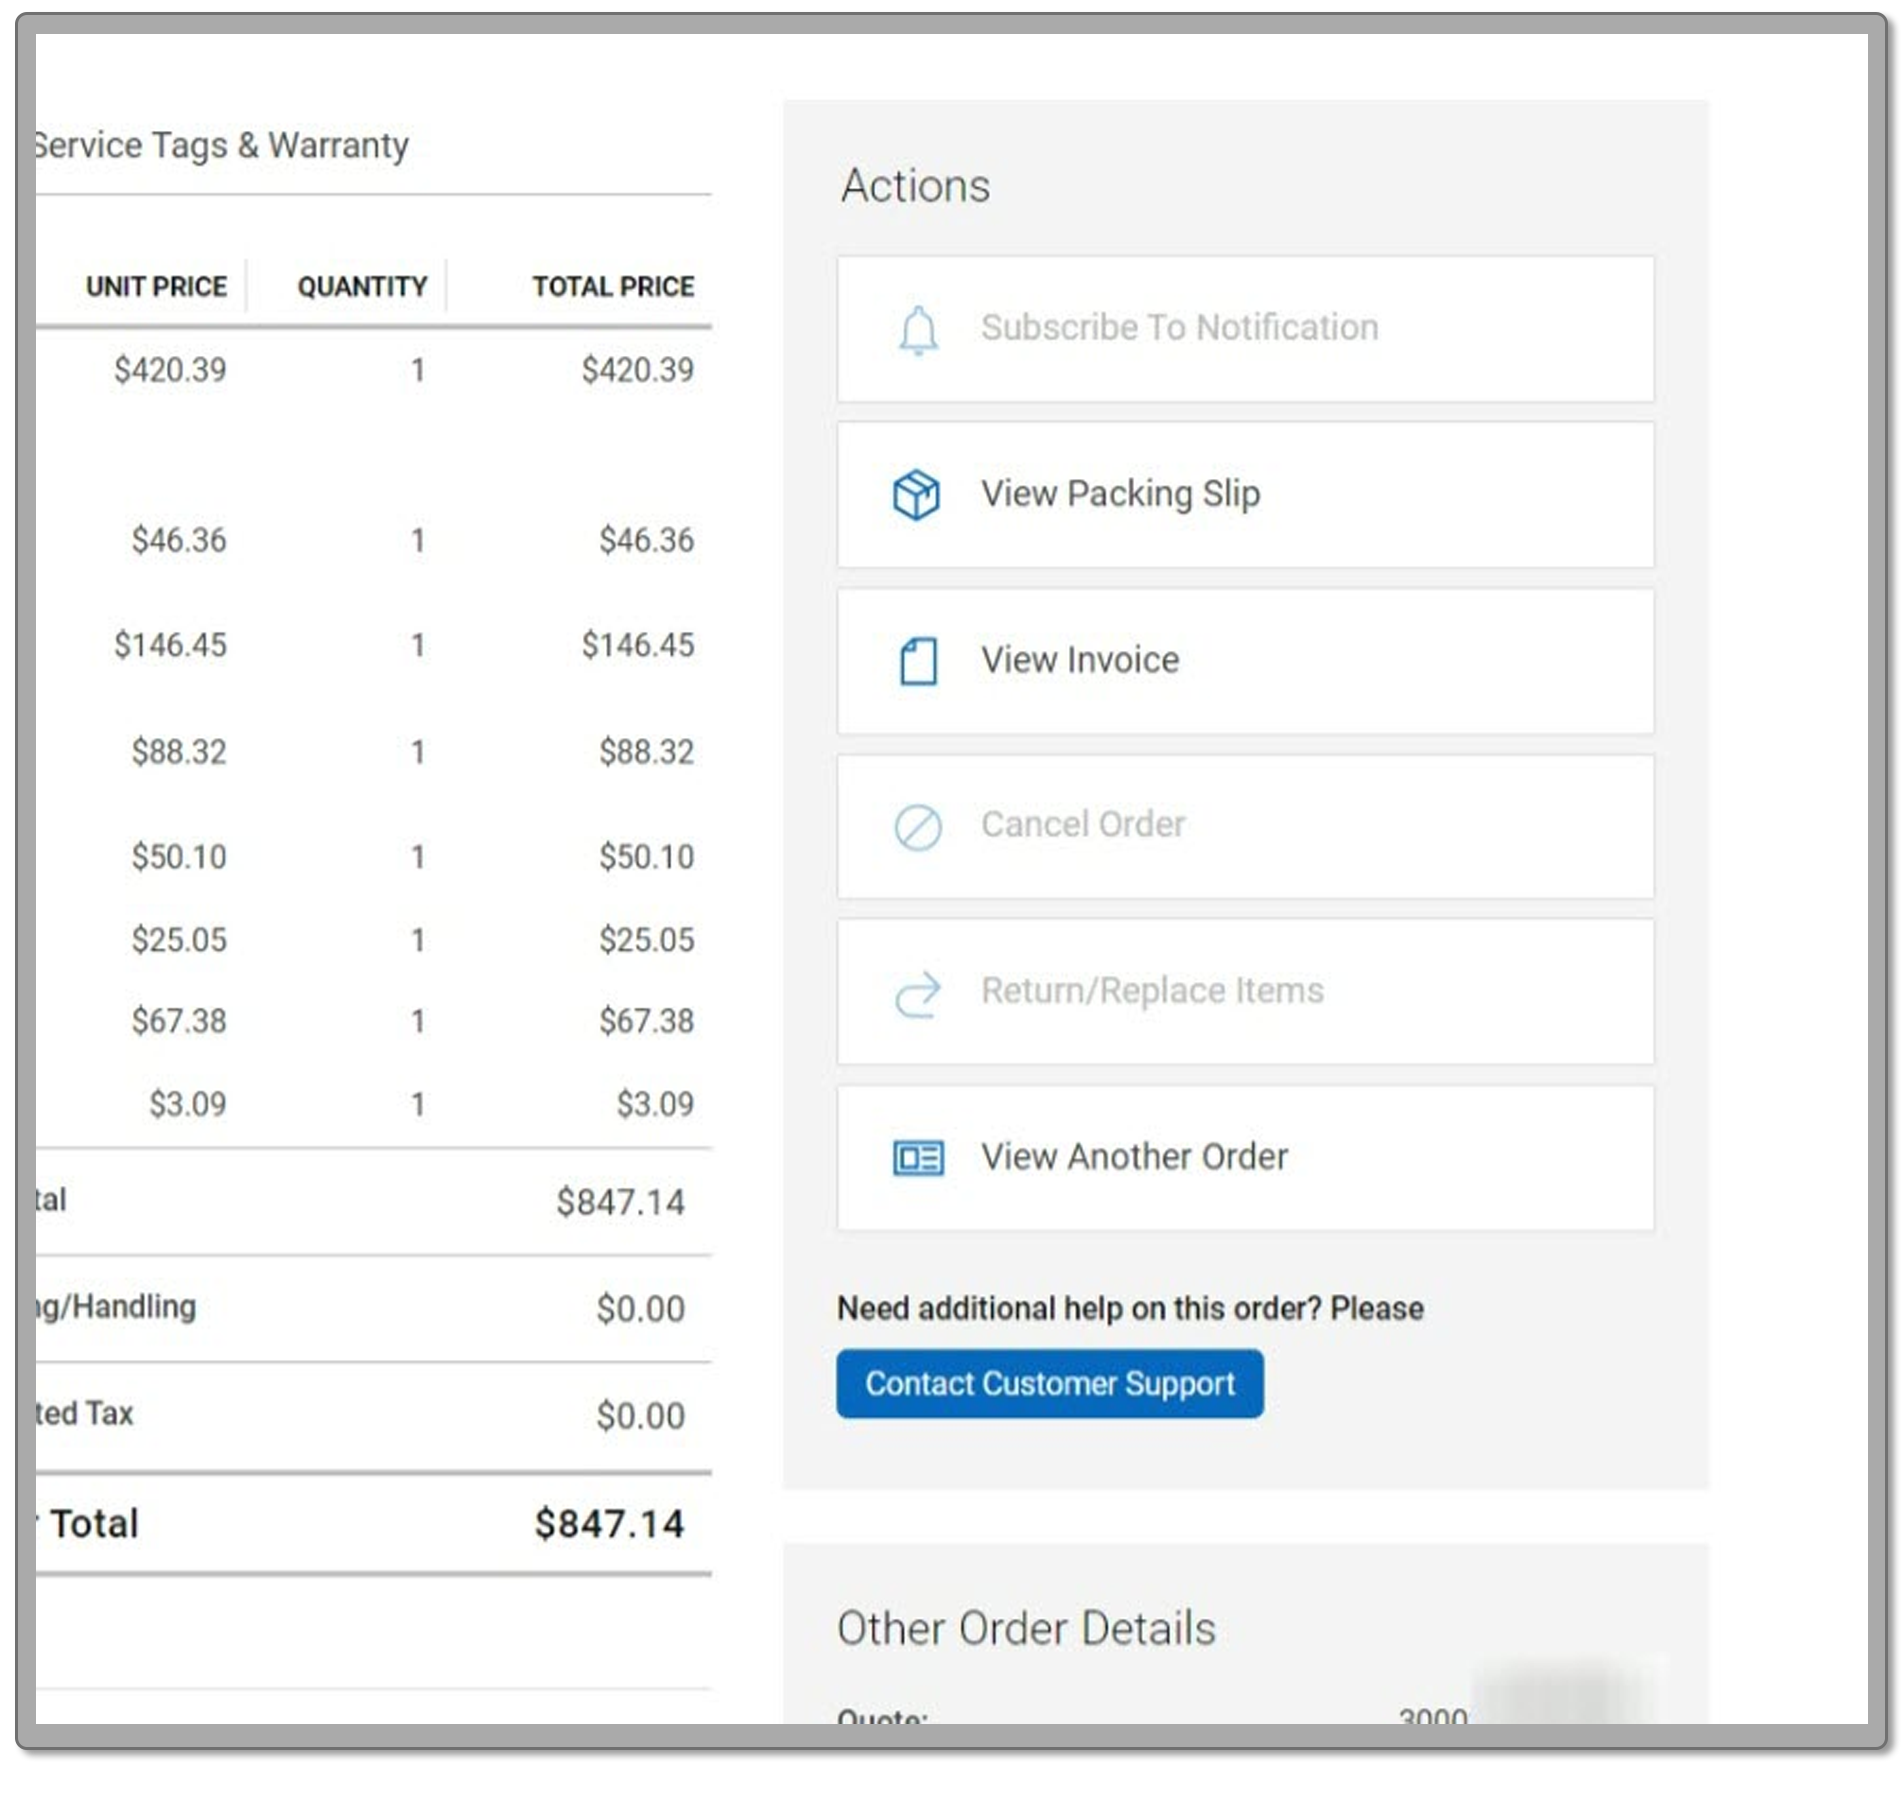
Task: Click the box icon for packing slip
Action: (x=916, y=494)
